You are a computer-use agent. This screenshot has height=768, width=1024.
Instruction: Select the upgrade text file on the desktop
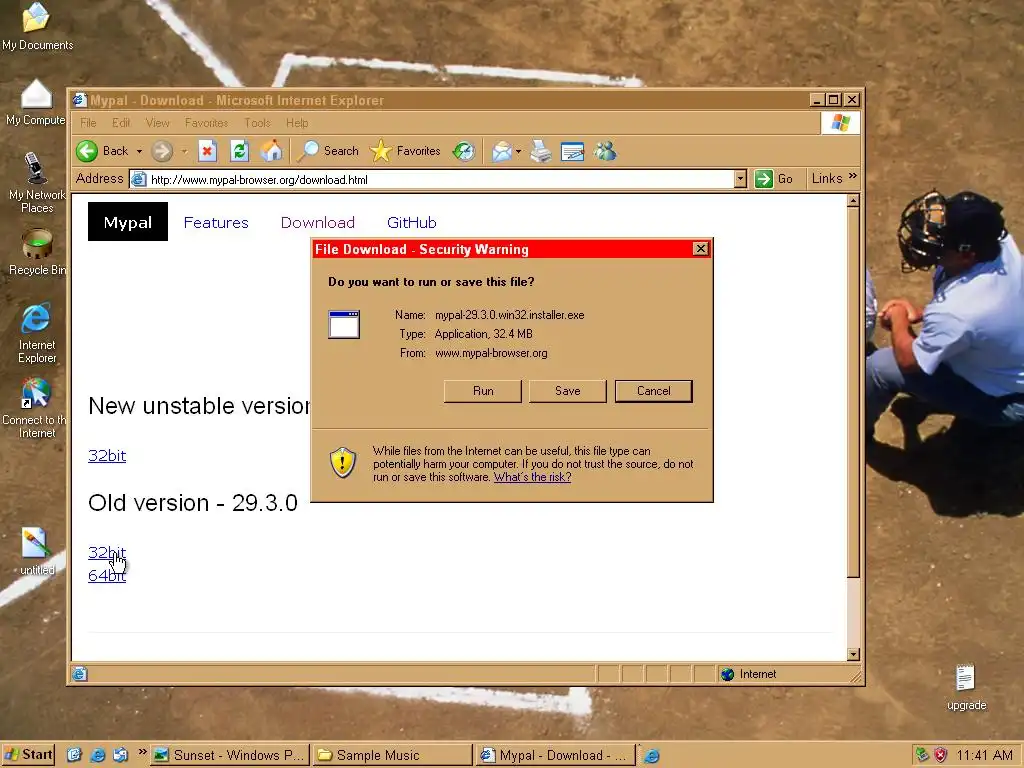click(965, 678)
